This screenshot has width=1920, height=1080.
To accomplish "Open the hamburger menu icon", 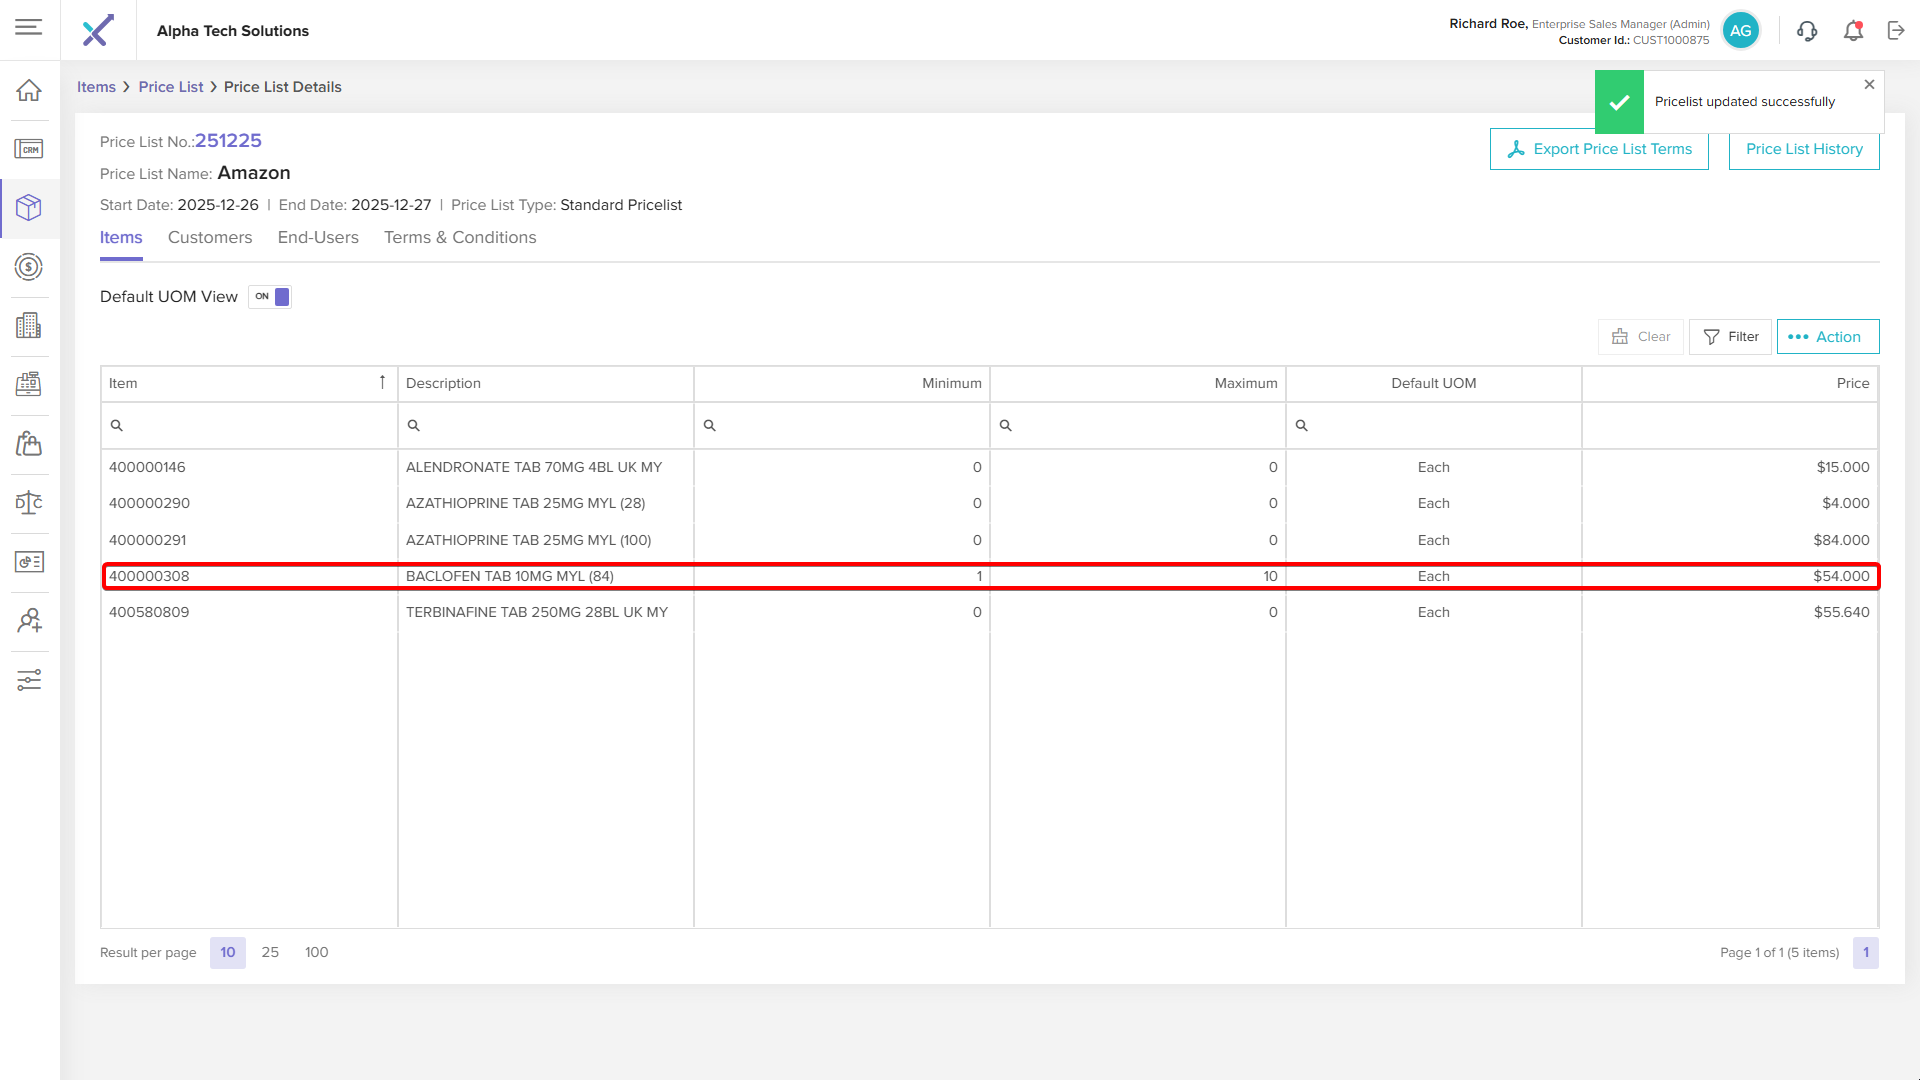I will 29,27.
